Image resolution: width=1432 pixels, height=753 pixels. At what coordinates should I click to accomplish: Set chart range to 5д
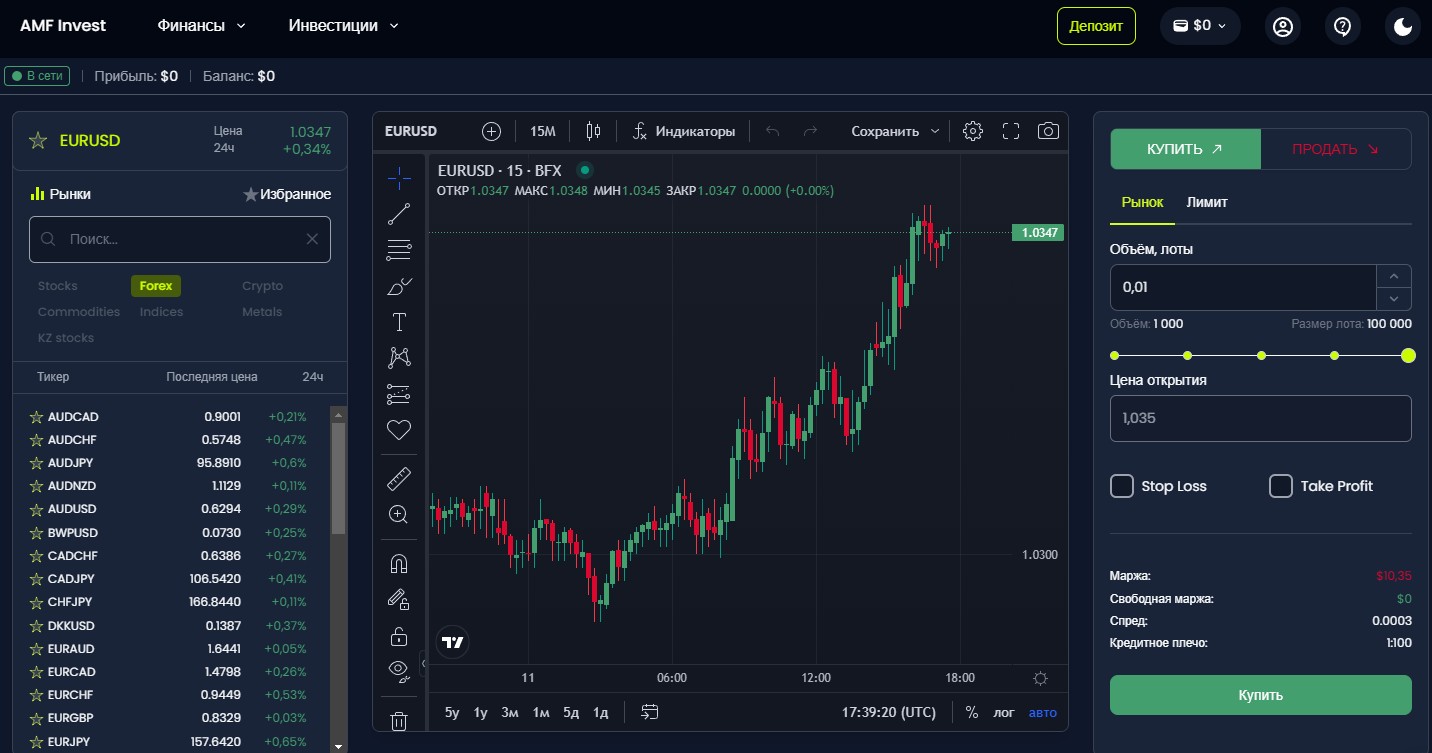571,713
